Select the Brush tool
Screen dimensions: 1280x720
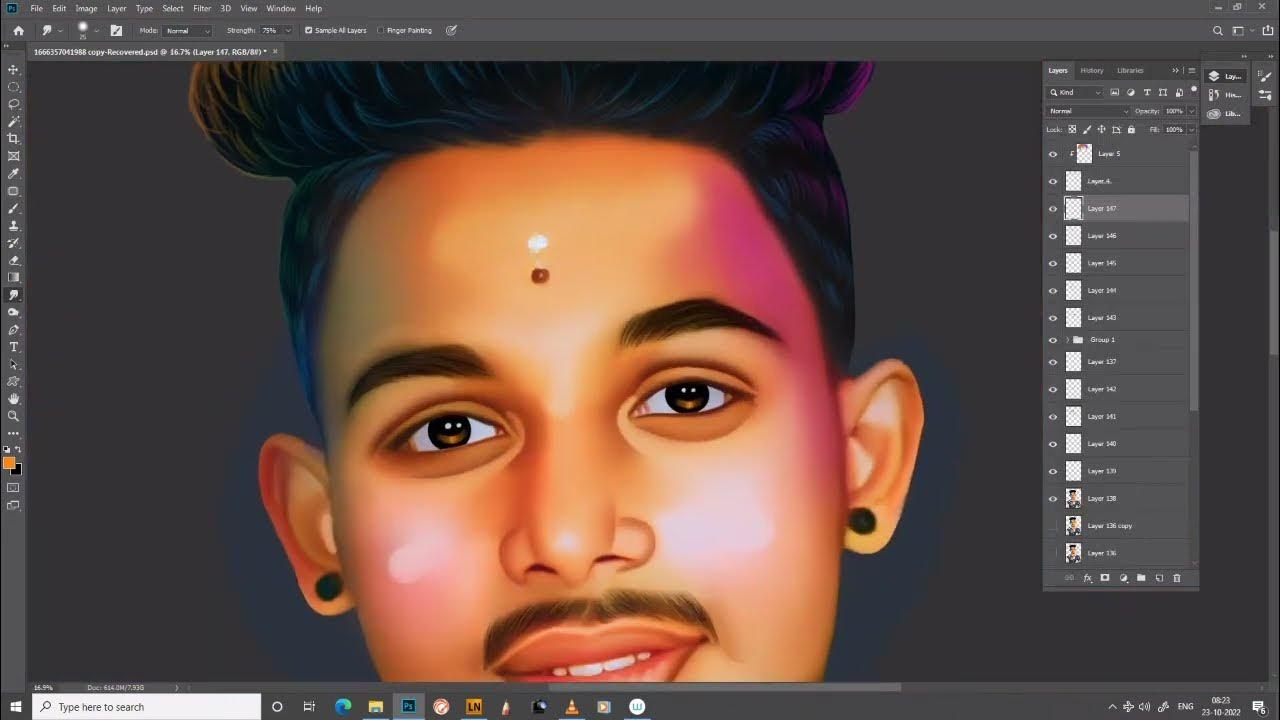pos(14,208)
